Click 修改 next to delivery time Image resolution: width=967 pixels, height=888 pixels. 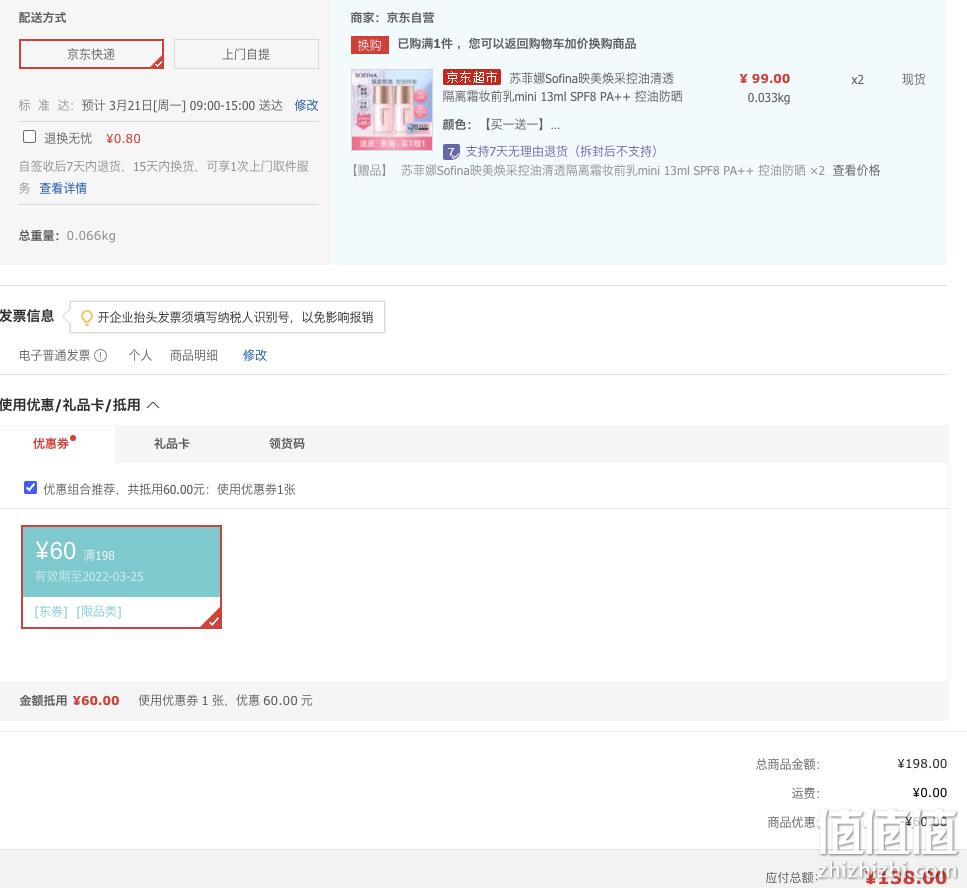pos(306,105)
